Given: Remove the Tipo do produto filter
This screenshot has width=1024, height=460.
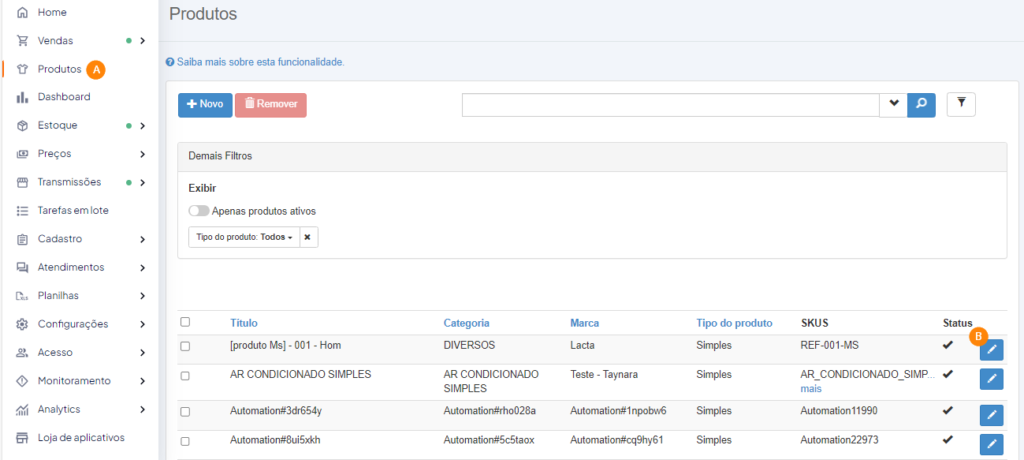Looking at the screenshot, I should [308, 237].
